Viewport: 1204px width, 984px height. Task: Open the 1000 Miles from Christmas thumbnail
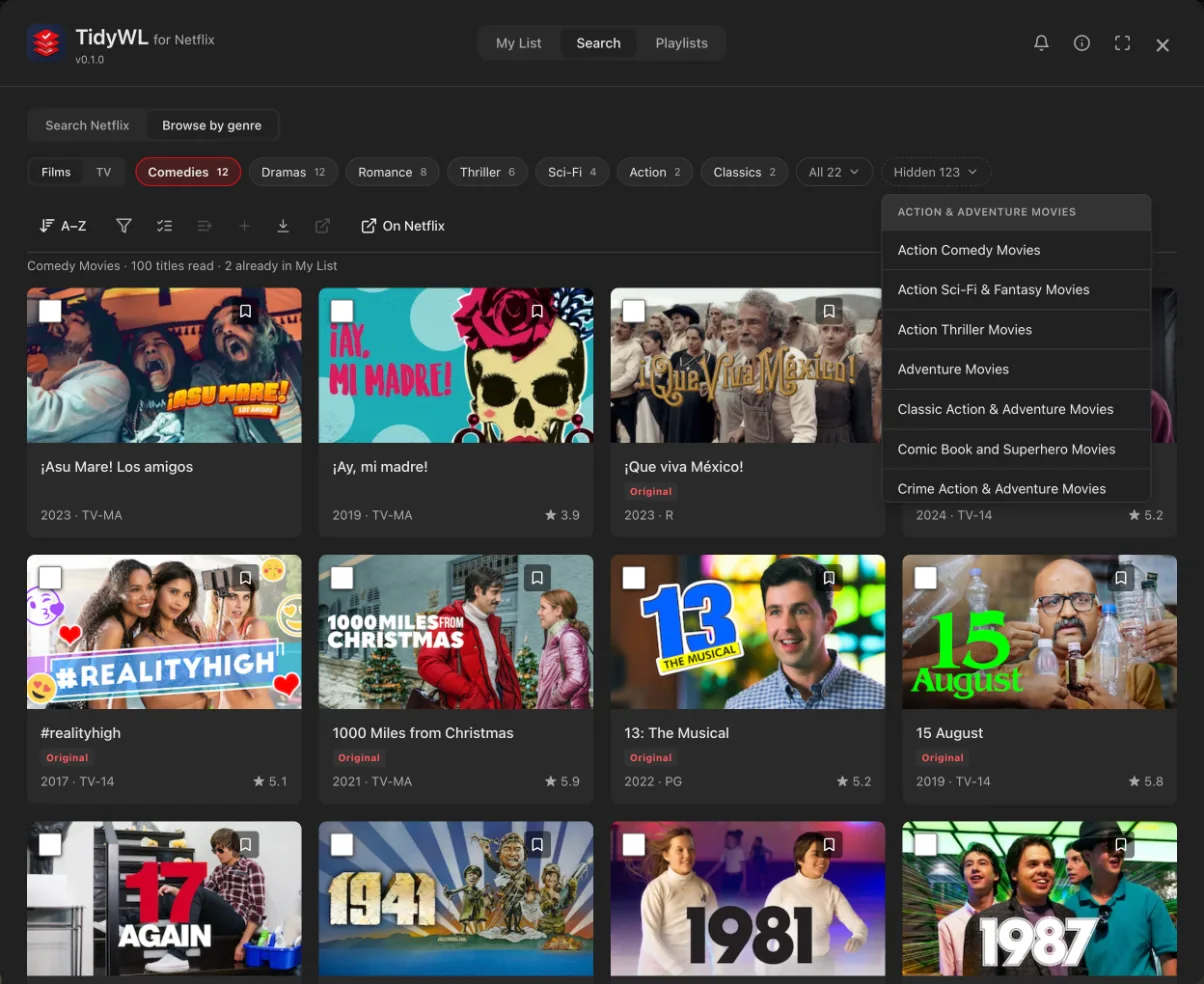coord(456,632)
